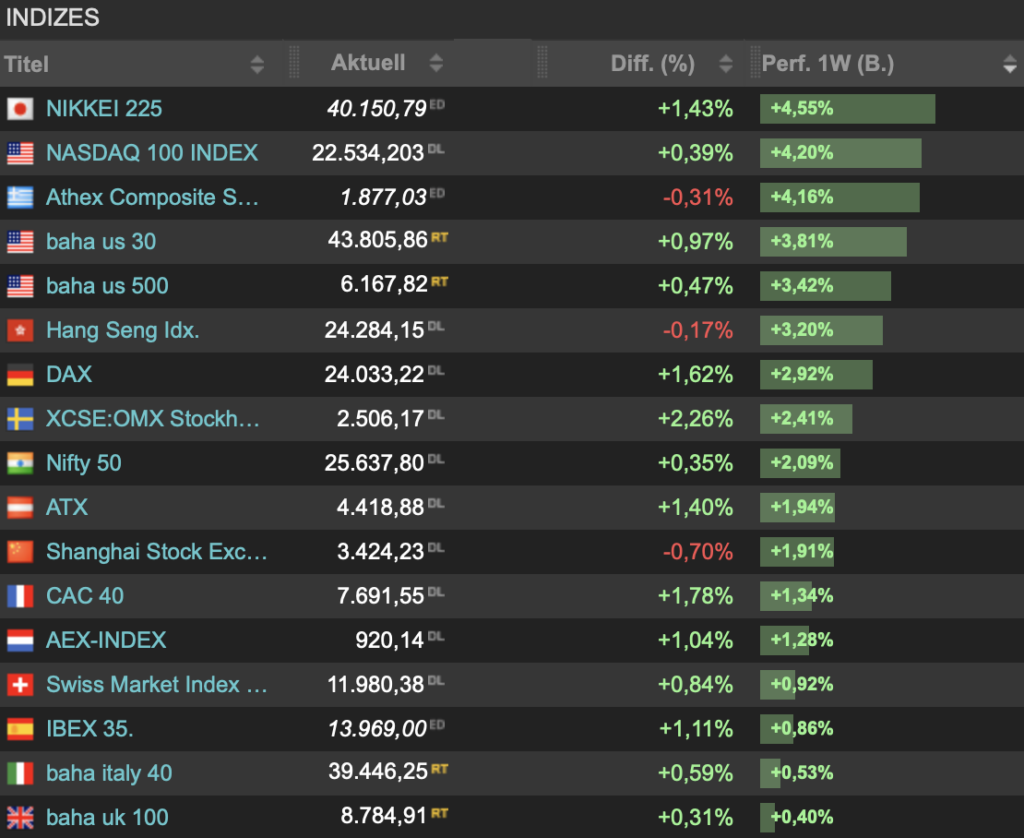
Task: Grab the column grip left of Perf. 1W
Action: coord(754,63)
